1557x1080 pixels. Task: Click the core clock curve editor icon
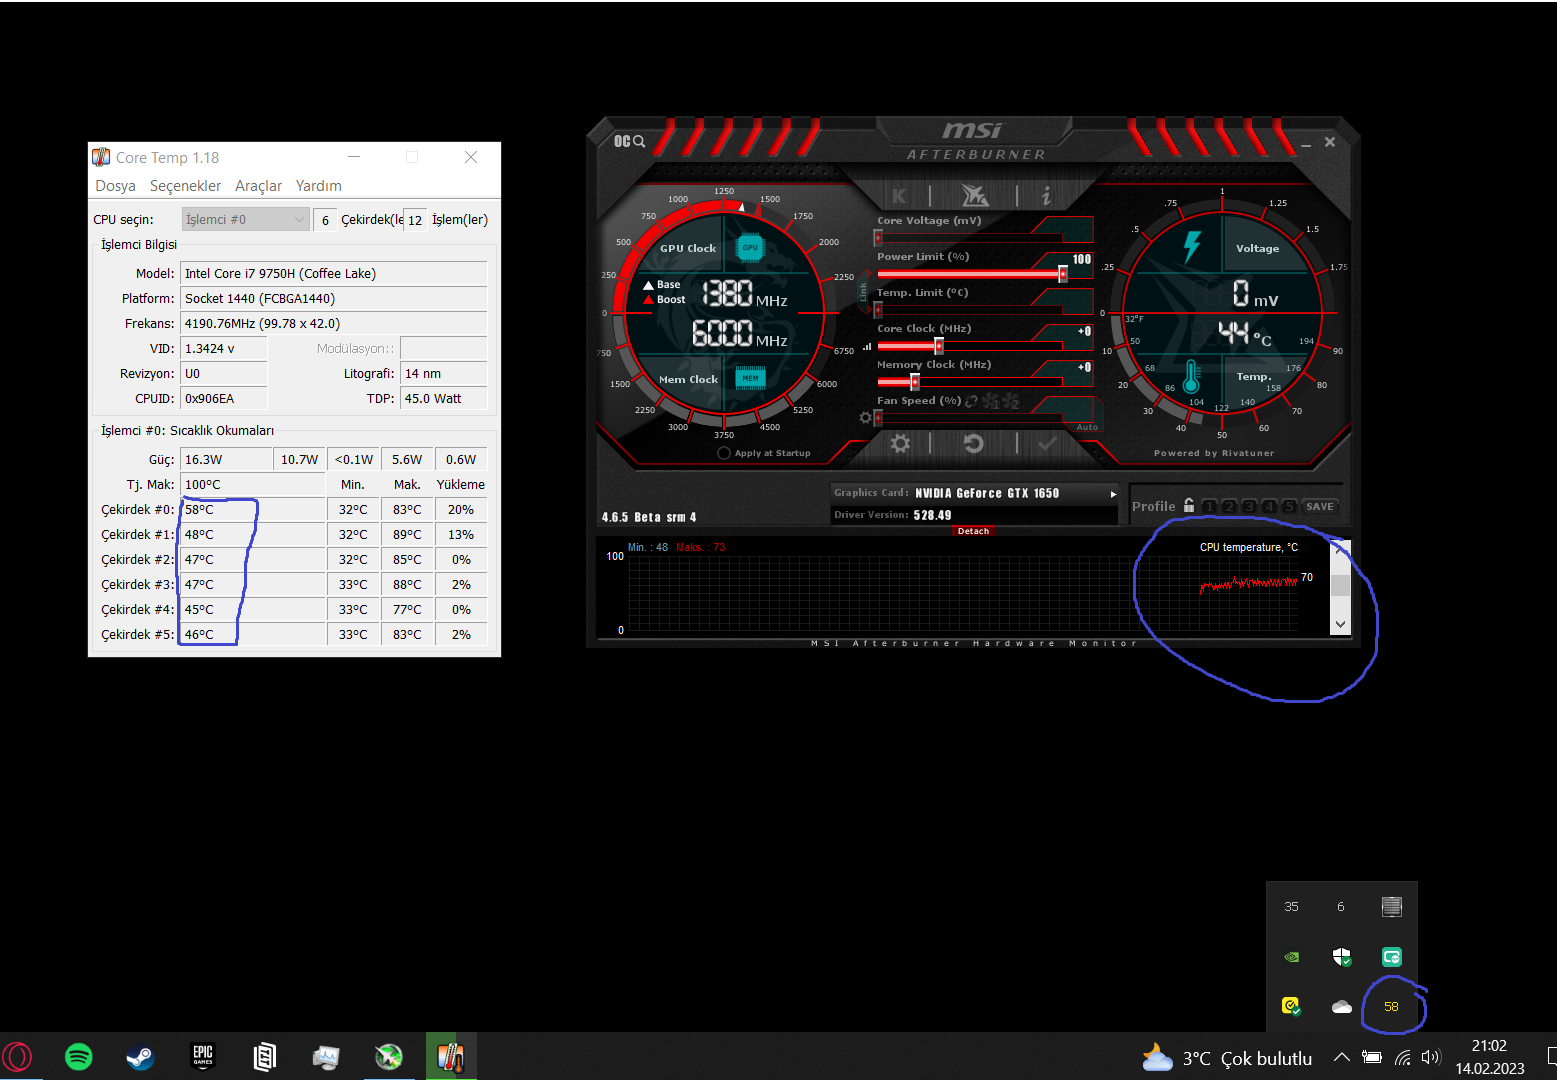(867, 346)
